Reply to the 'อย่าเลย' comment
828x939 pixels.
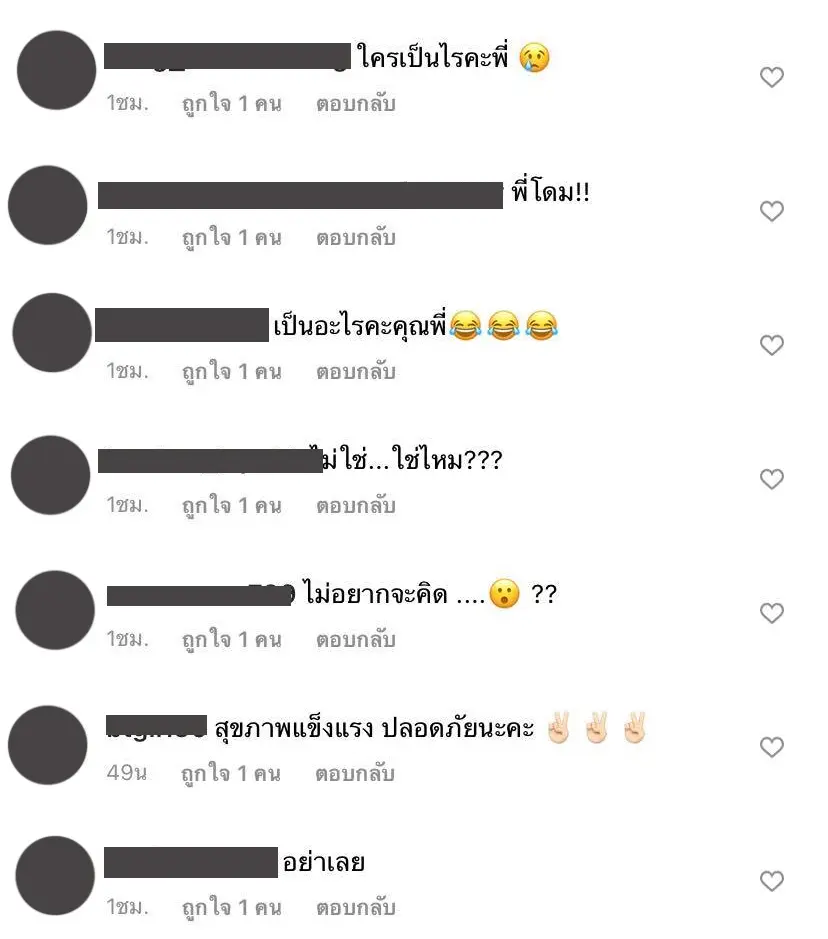pos(356,908)
